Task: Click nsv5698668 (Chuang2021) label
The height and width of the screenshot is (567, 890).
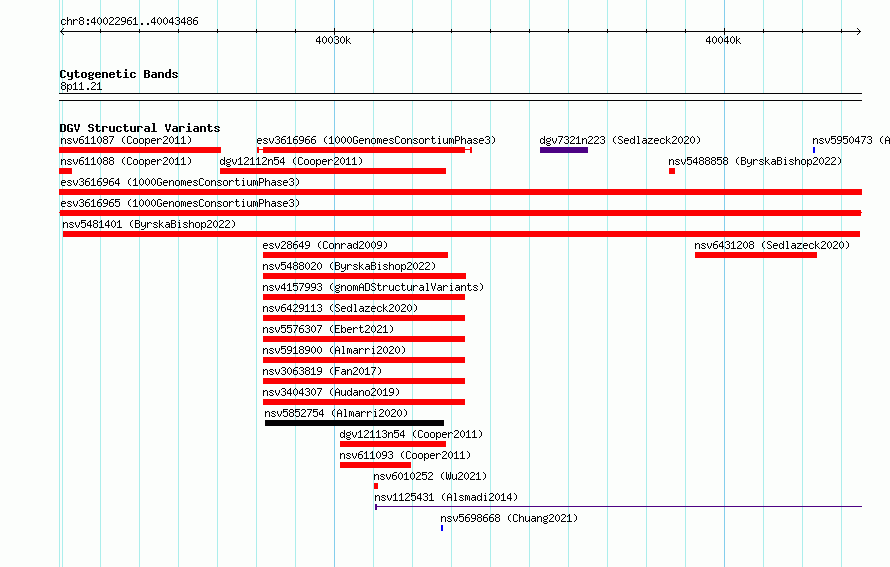Action: point(509,518)
